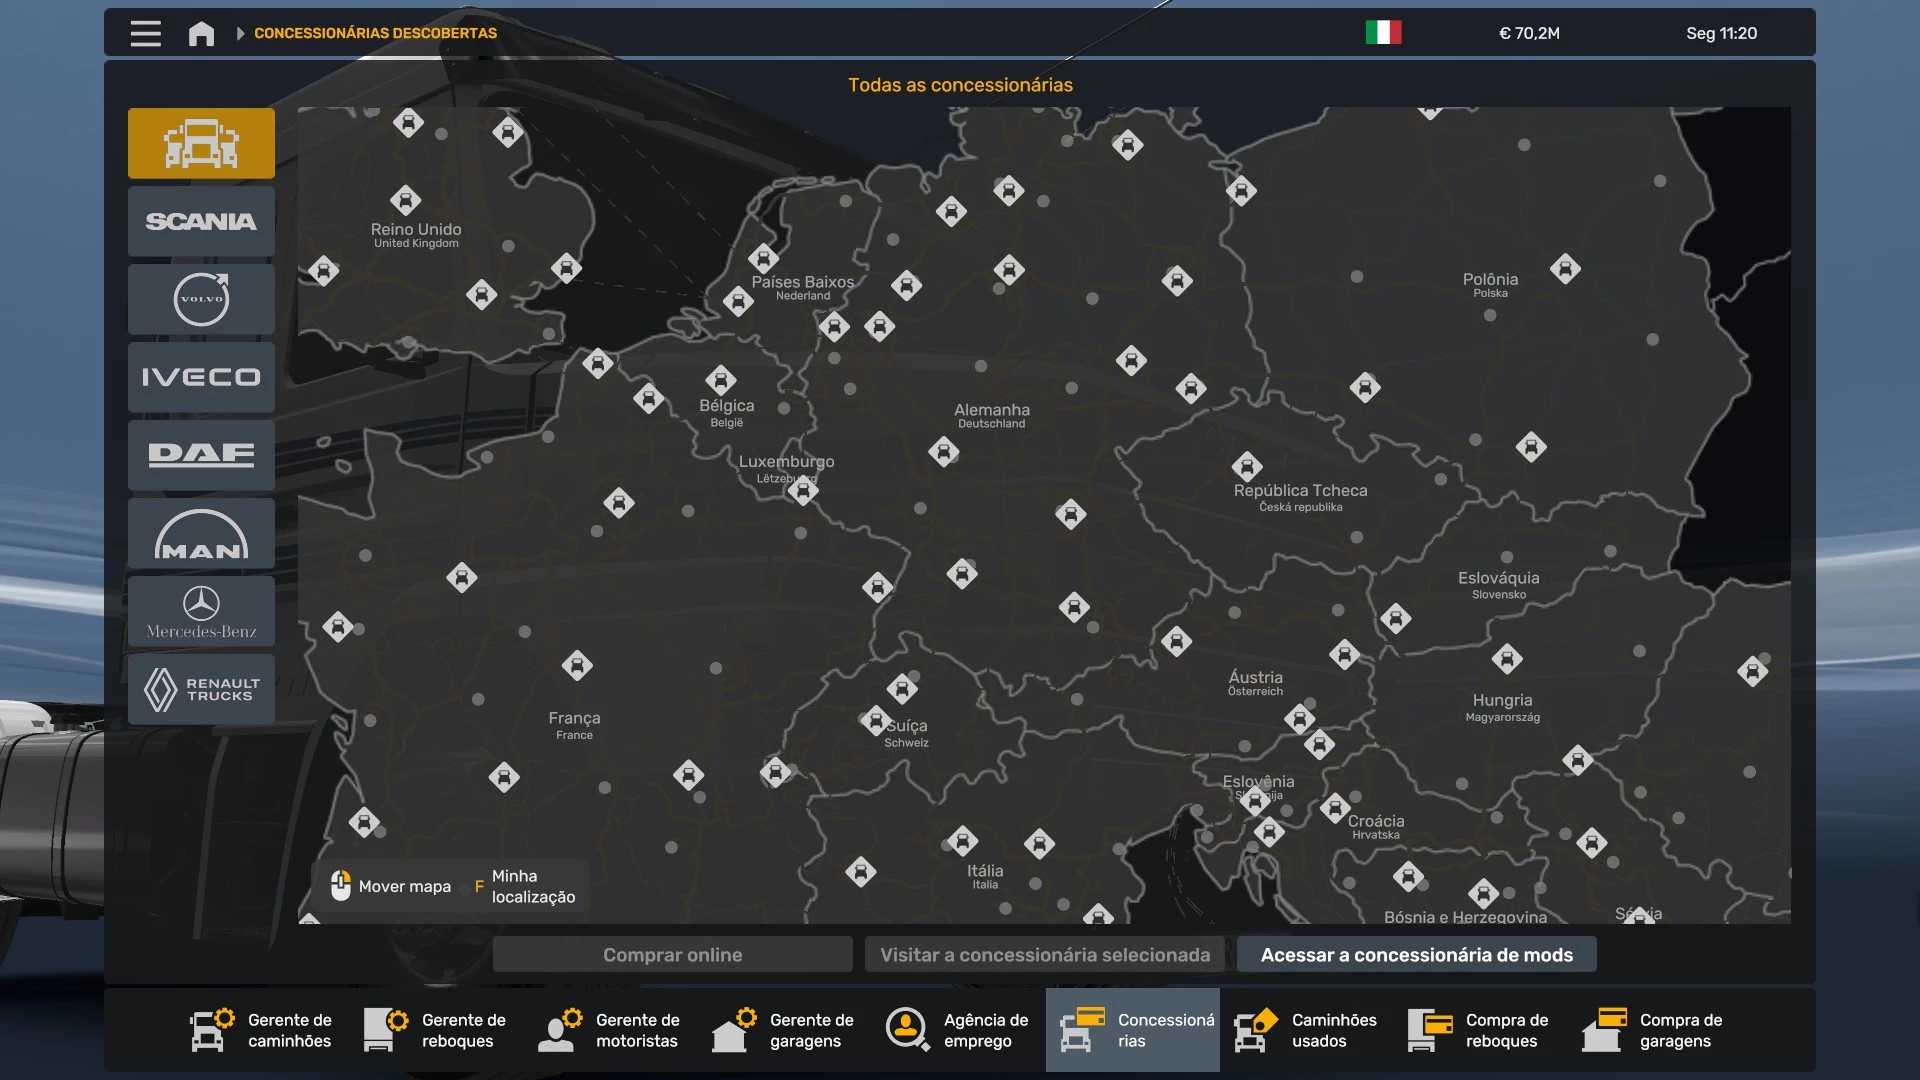Screen dimensions: 1920x1080
Task: Click the Comprar online button
Action: tap(672, 954)
